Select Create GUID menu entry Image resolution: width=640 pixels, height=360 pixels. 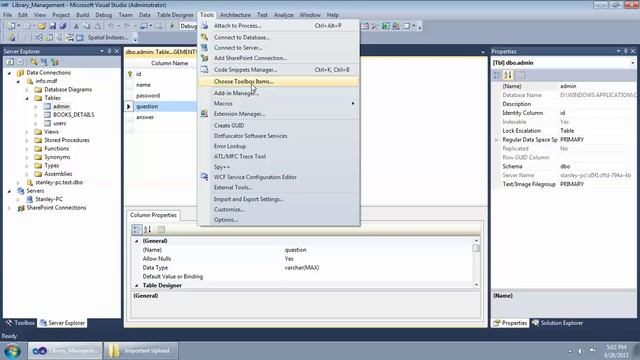coord(279,126)
